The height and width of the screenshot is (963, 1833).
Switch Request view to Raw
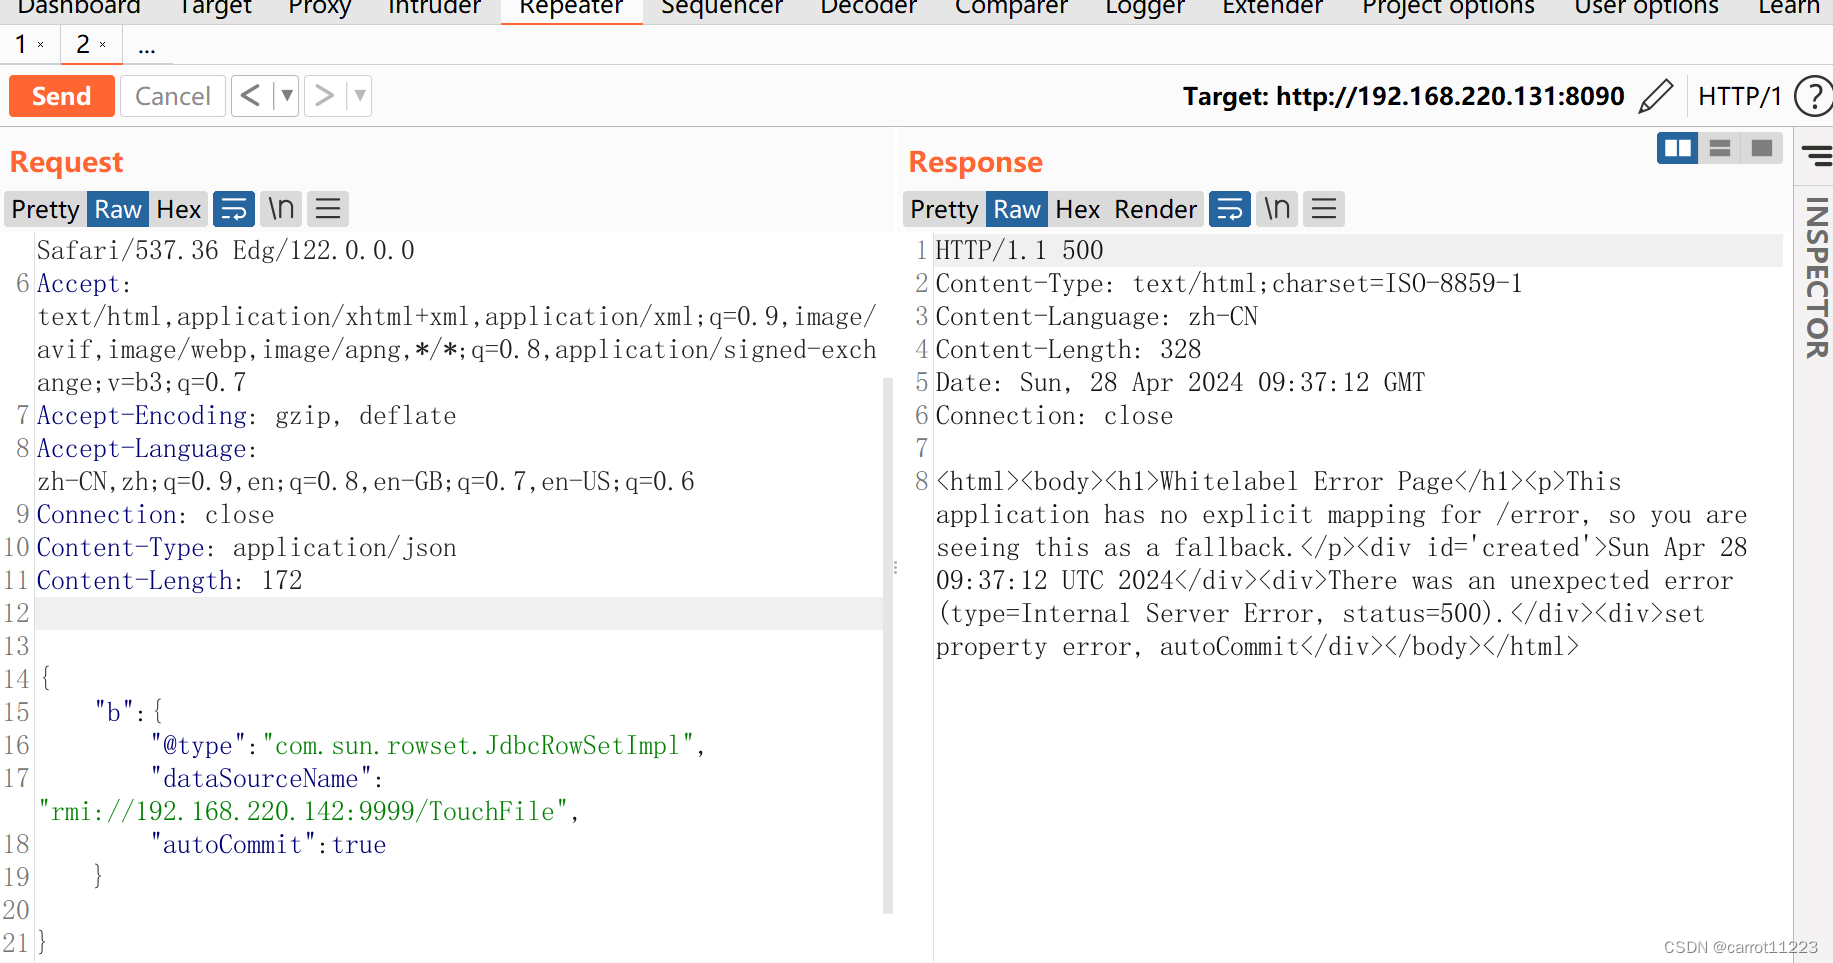118,209
